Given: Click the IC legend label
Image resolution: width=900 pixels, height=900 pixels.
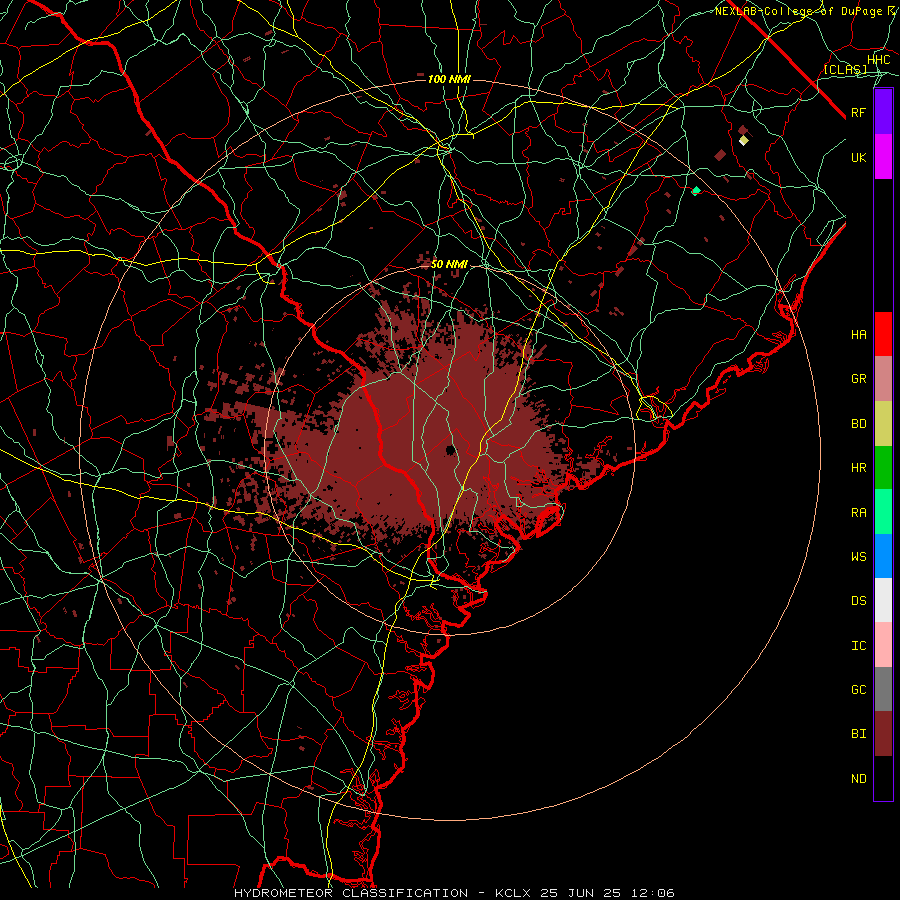Looking at the screenshot, I should click(x=859, y=646).
